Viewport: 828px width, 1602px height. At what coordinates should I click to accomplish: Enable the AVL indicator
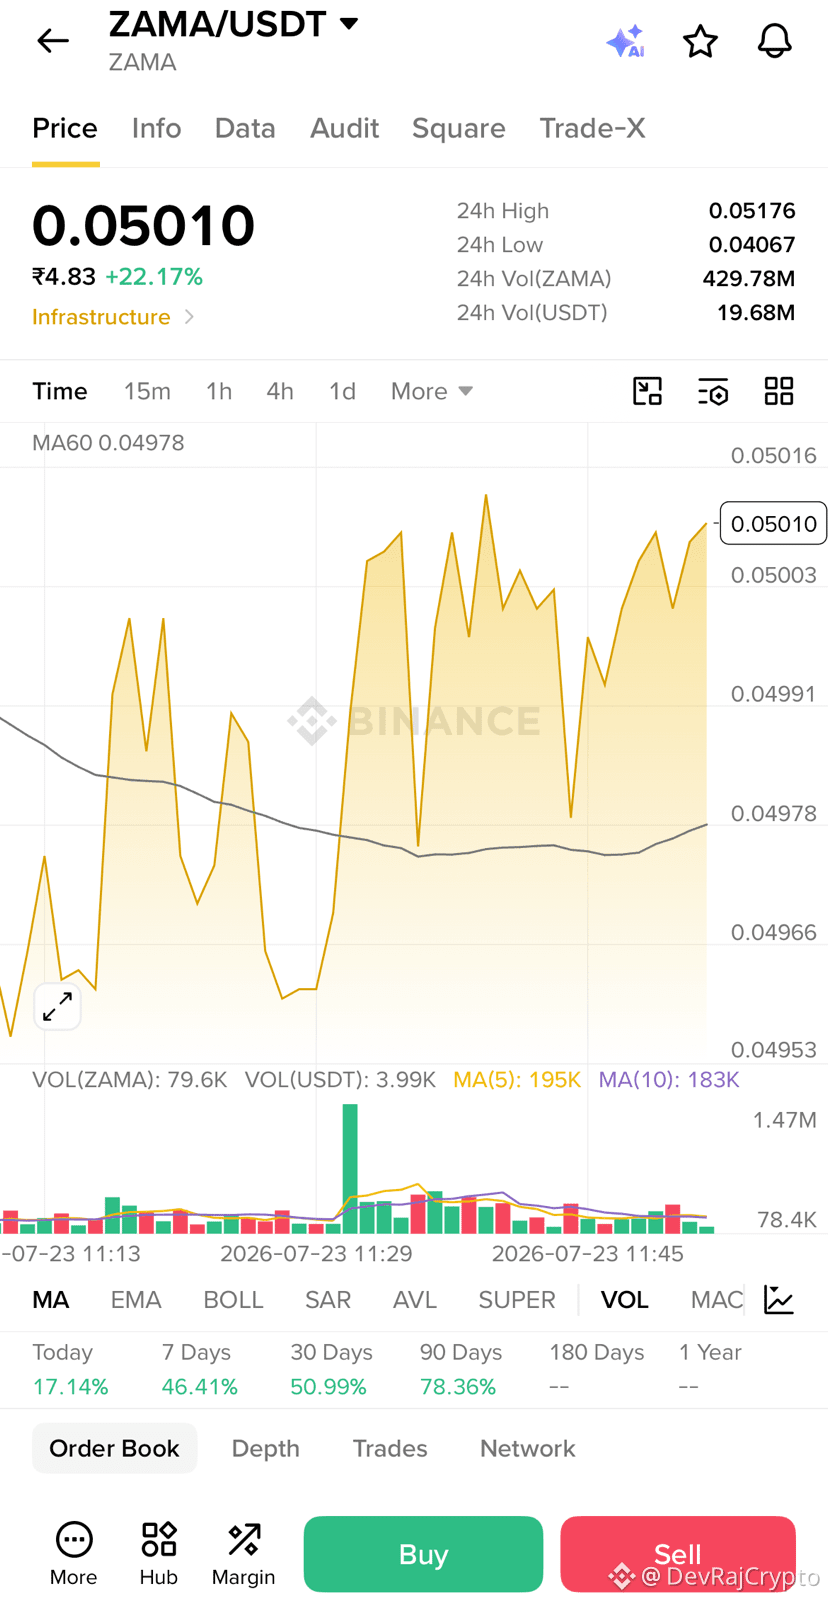pyautogui.click(x=415, y=1299)
